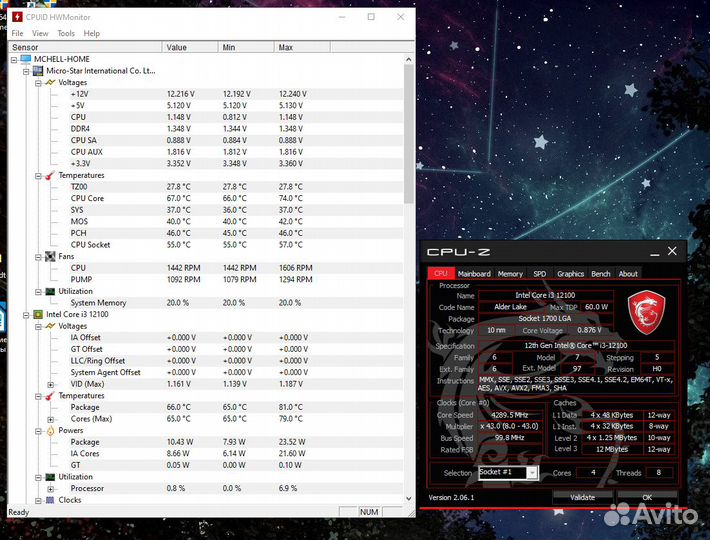Click the OK button in CPU-Z
This screenshot has height=540, width=710.
pos(647,497)
